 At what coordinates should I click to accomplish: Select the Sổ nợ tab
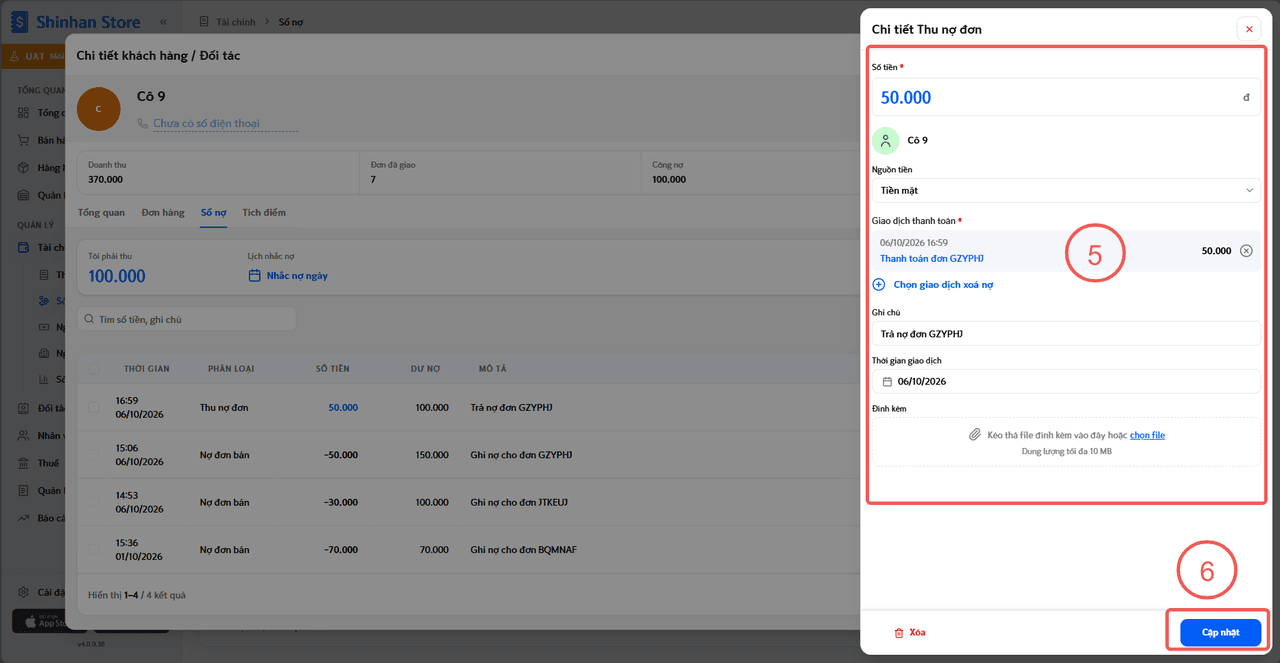214,212
